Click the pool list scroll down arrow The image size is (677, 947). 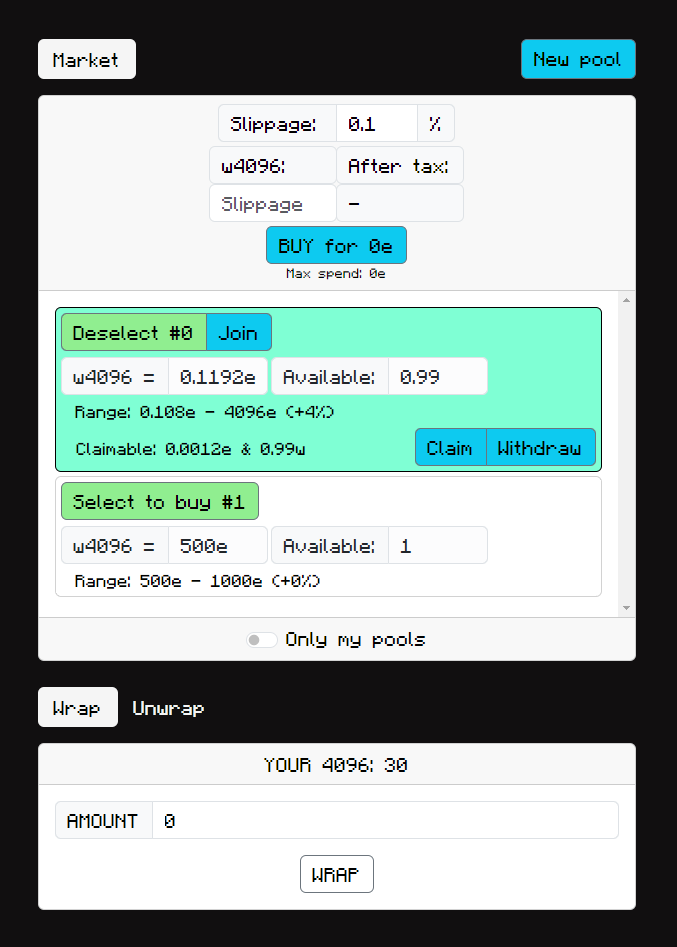[626, 608]
